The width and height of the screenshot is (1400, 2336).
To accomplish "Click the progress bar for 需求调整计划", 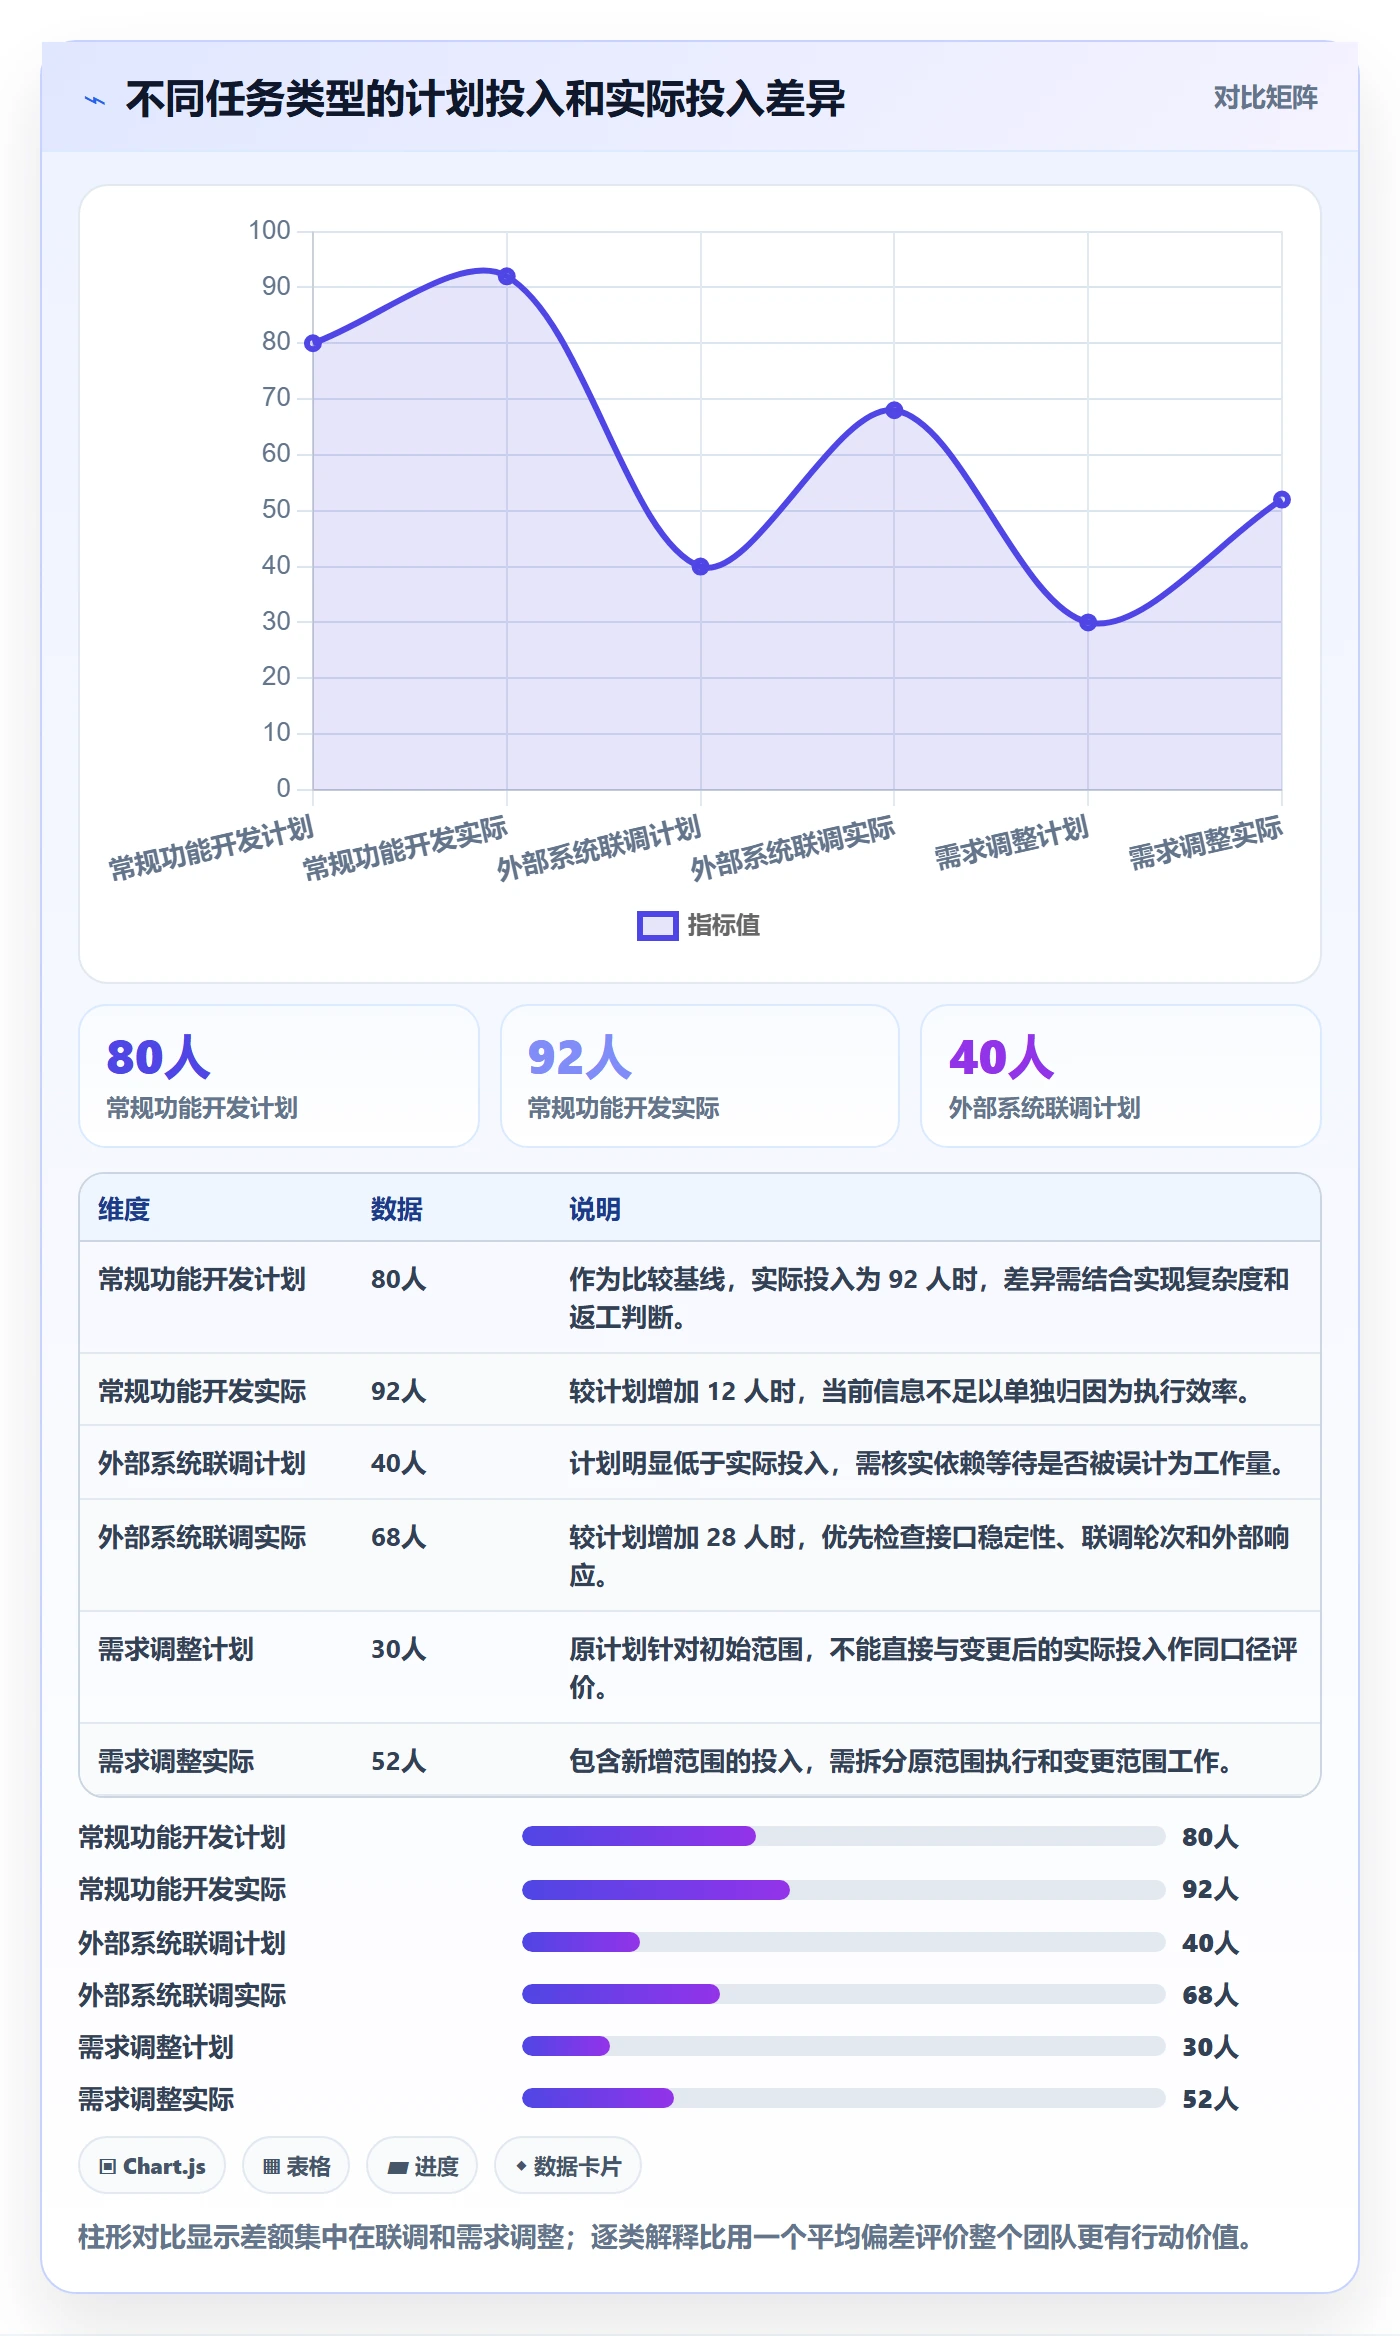I will [844, 2046].
